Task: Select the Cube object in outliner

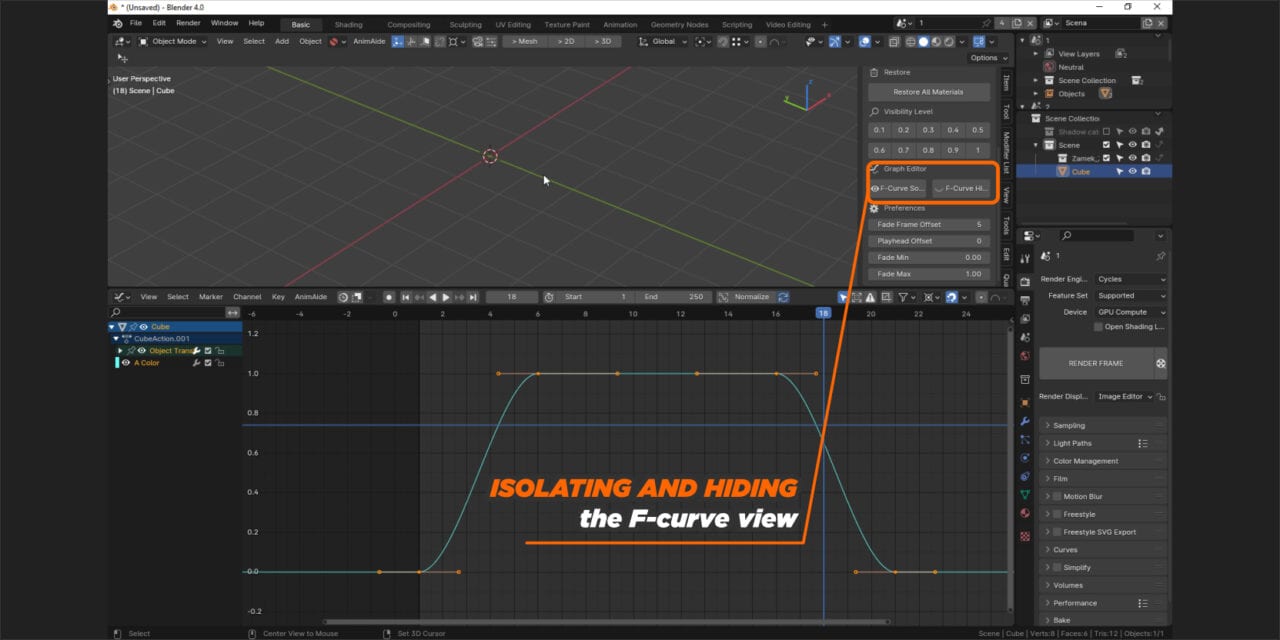Action: tap(1081, 172)
